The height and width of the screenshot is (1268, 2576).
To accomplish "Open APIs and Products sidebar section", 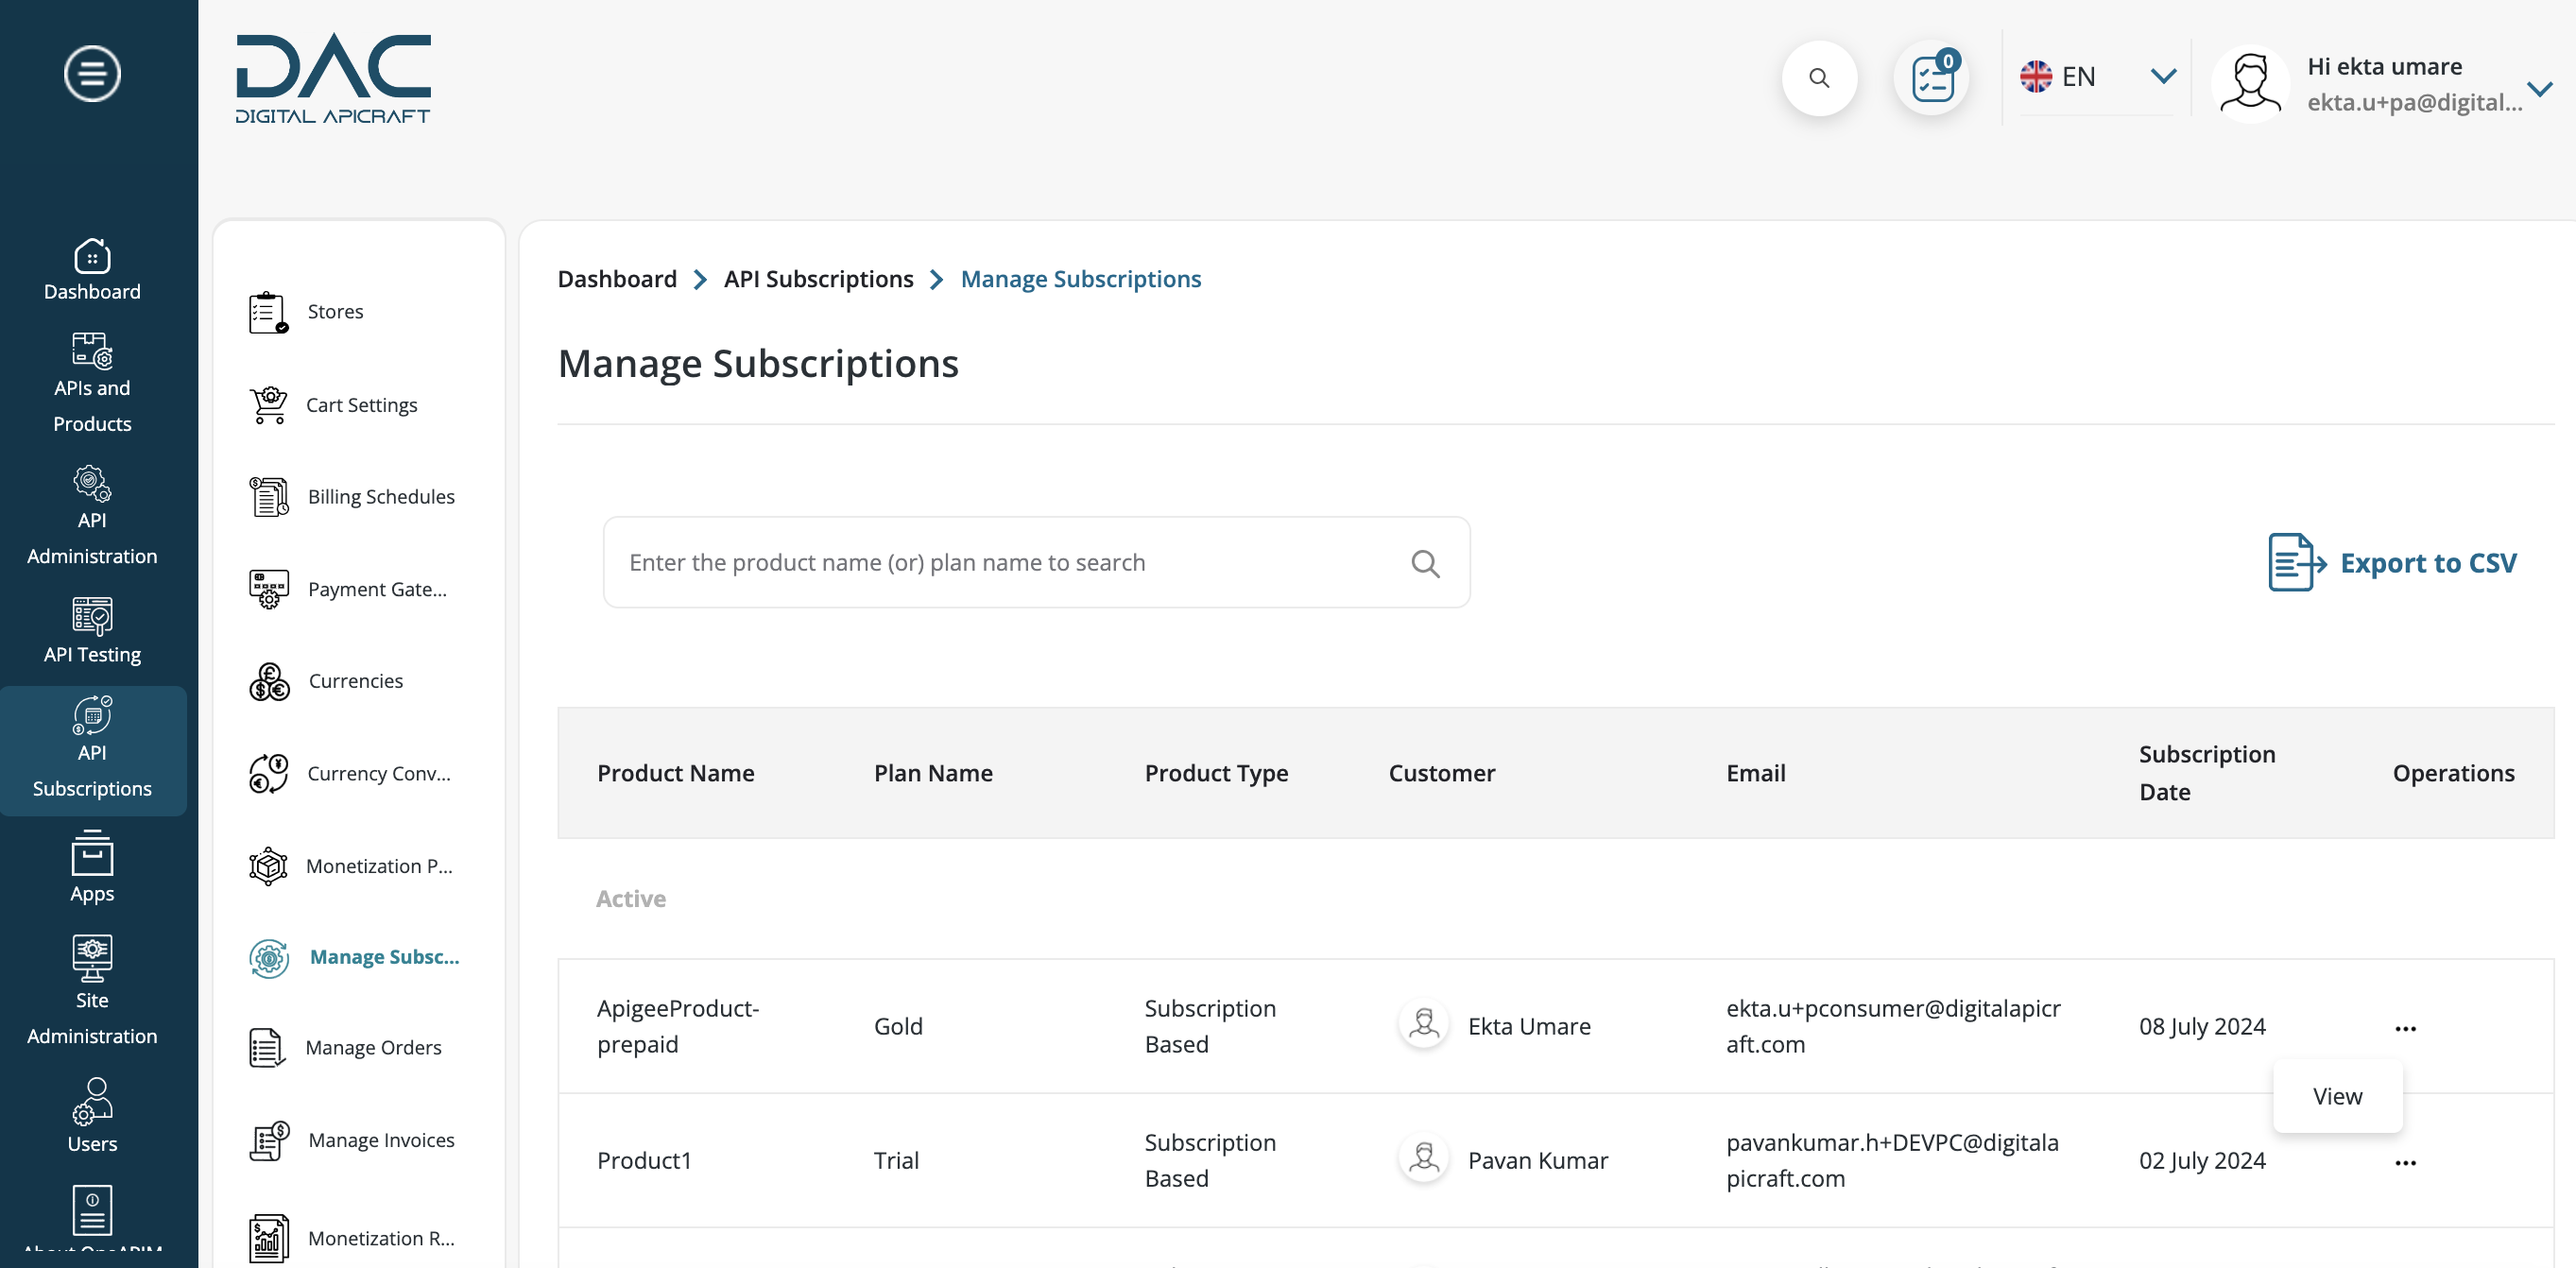I will (92, 383).
